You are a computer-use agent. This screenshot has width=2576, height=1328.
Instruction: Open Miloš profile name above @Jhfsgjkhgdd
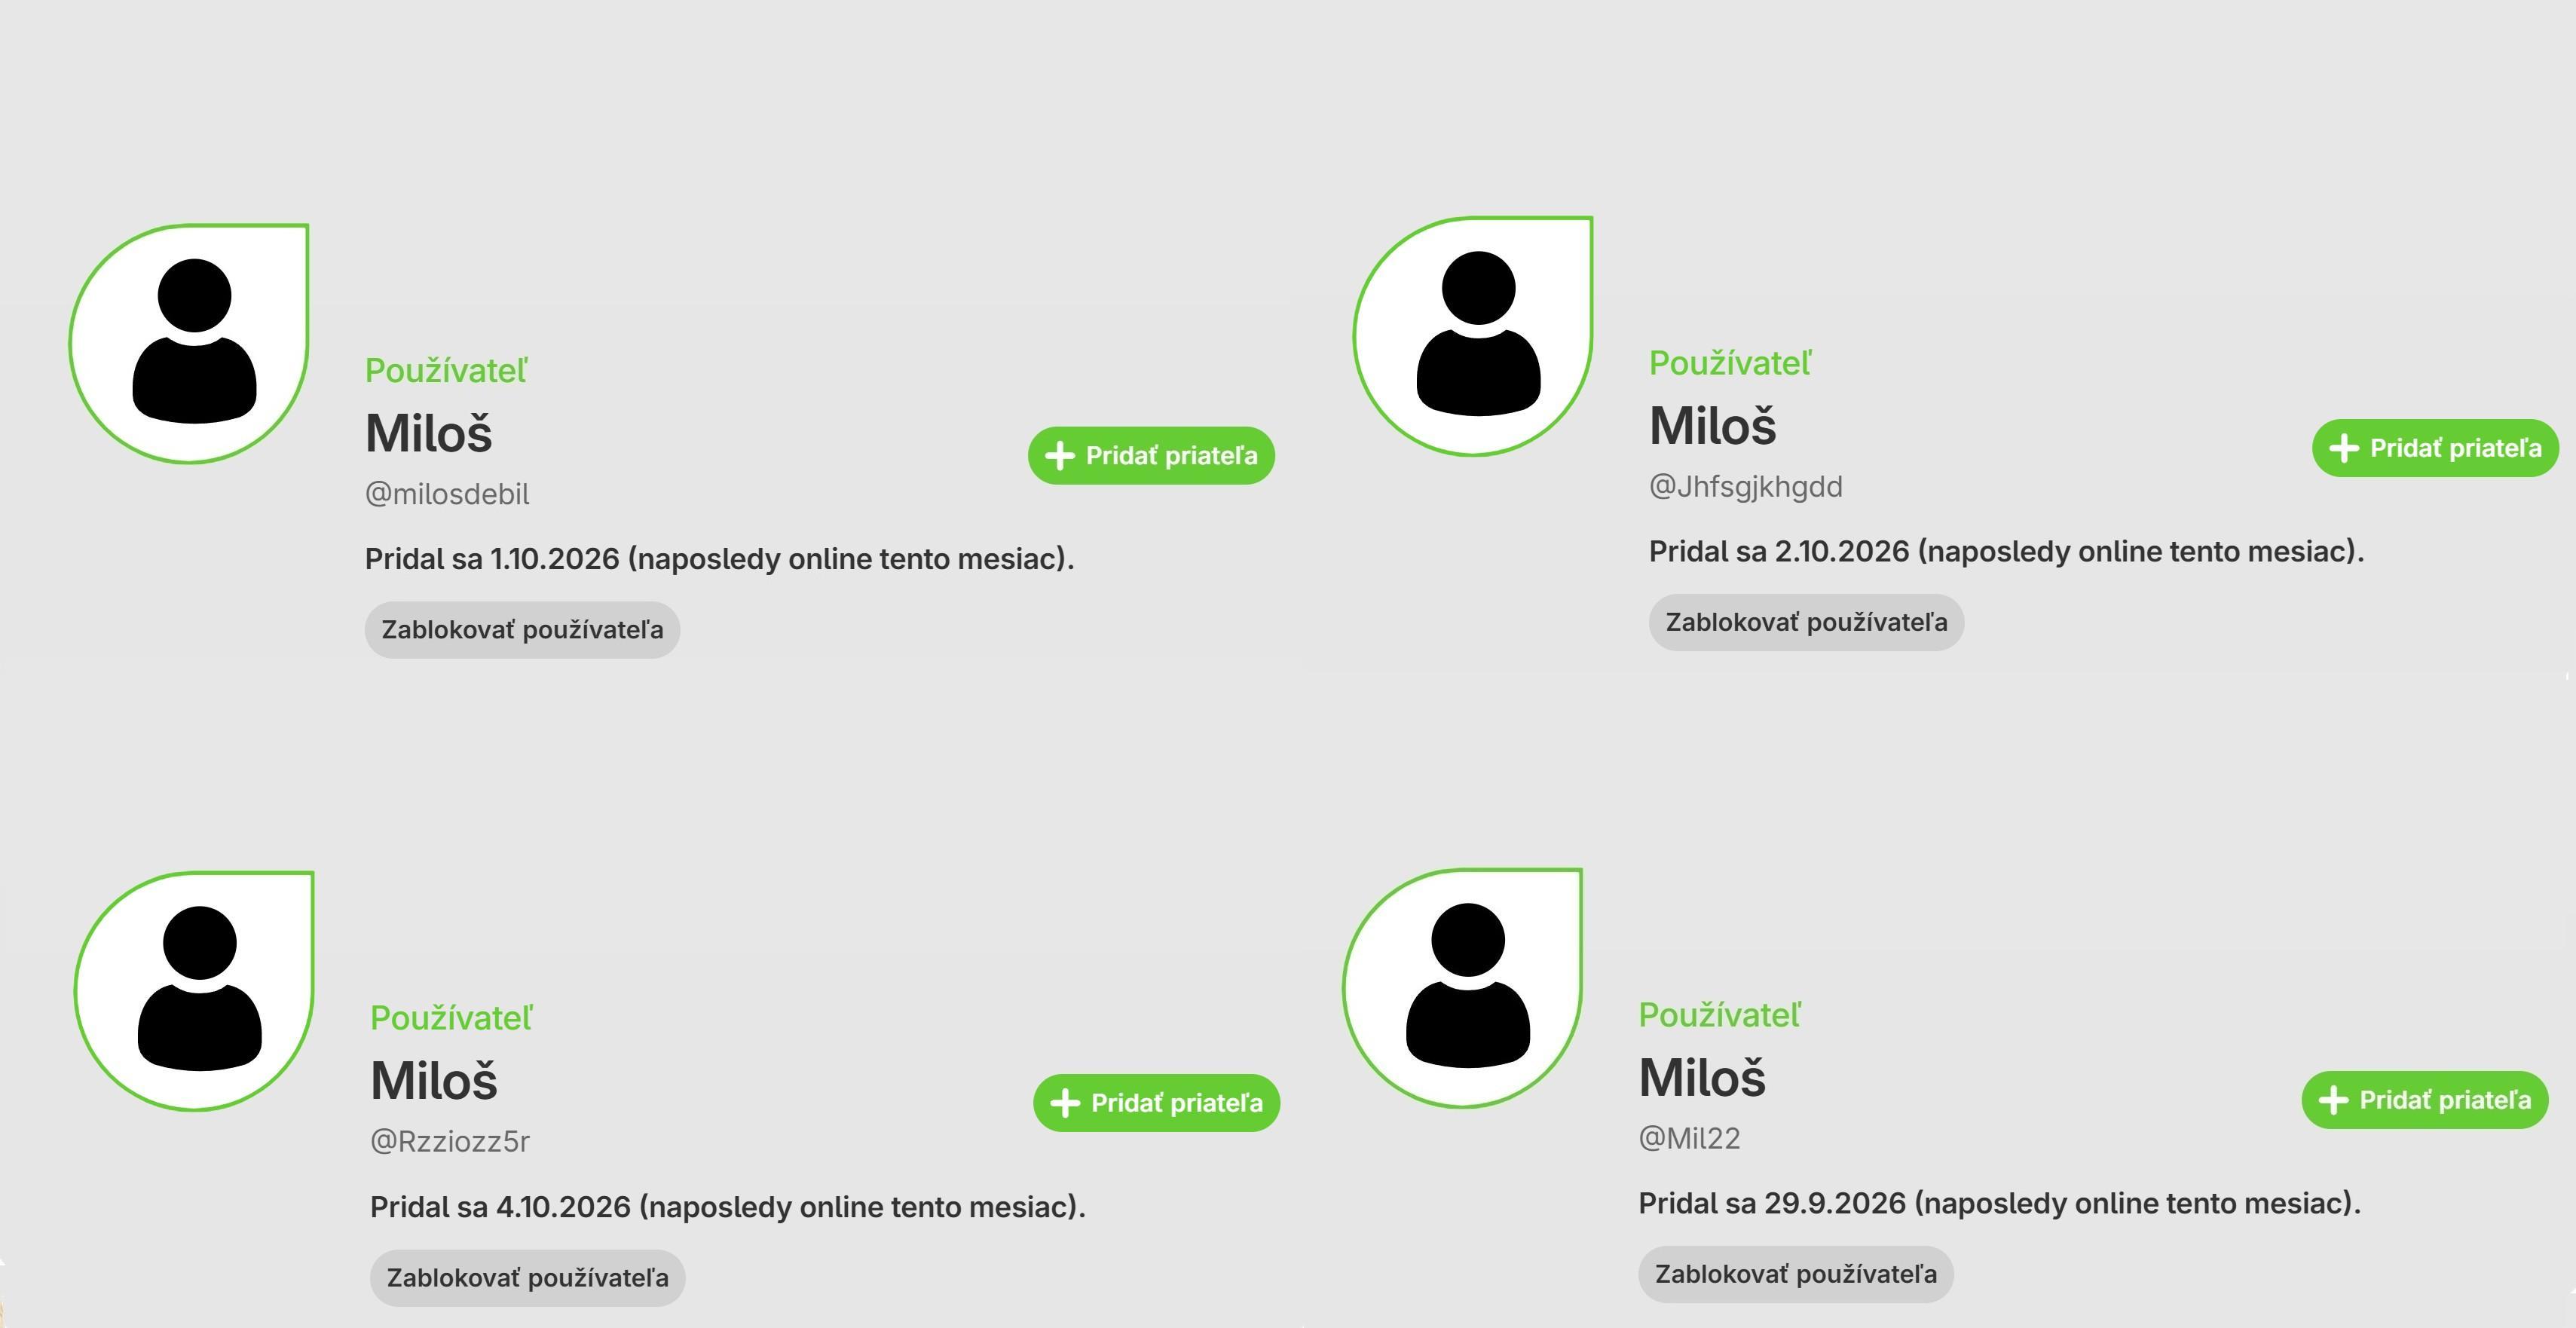(x=1712, y=425)
